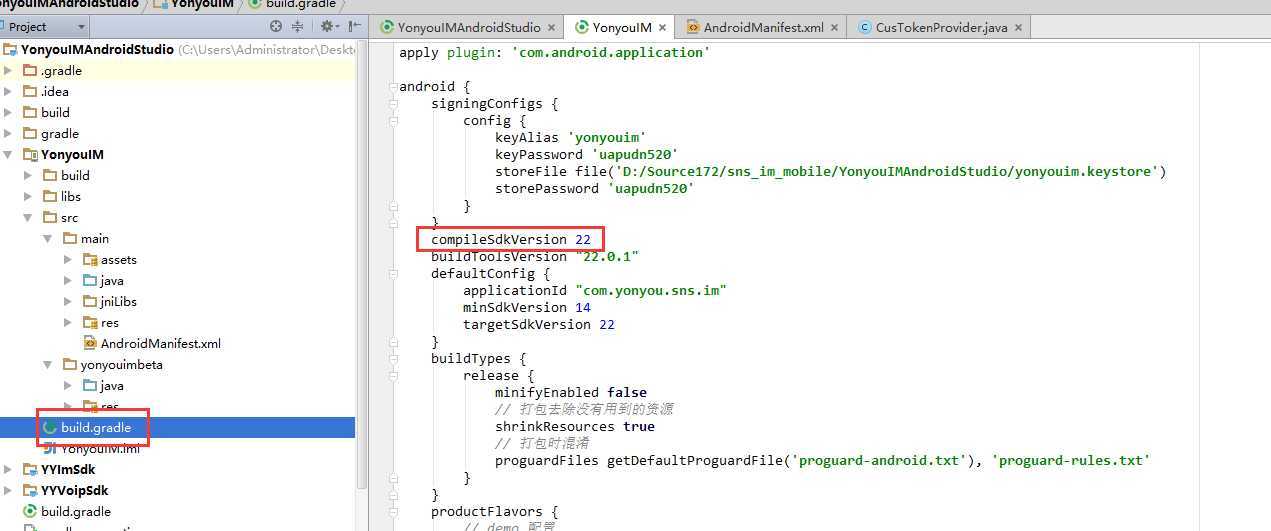Click the assets resource folder icon
This screenshot has height=531, width=1271.
[x=90, y=260]
